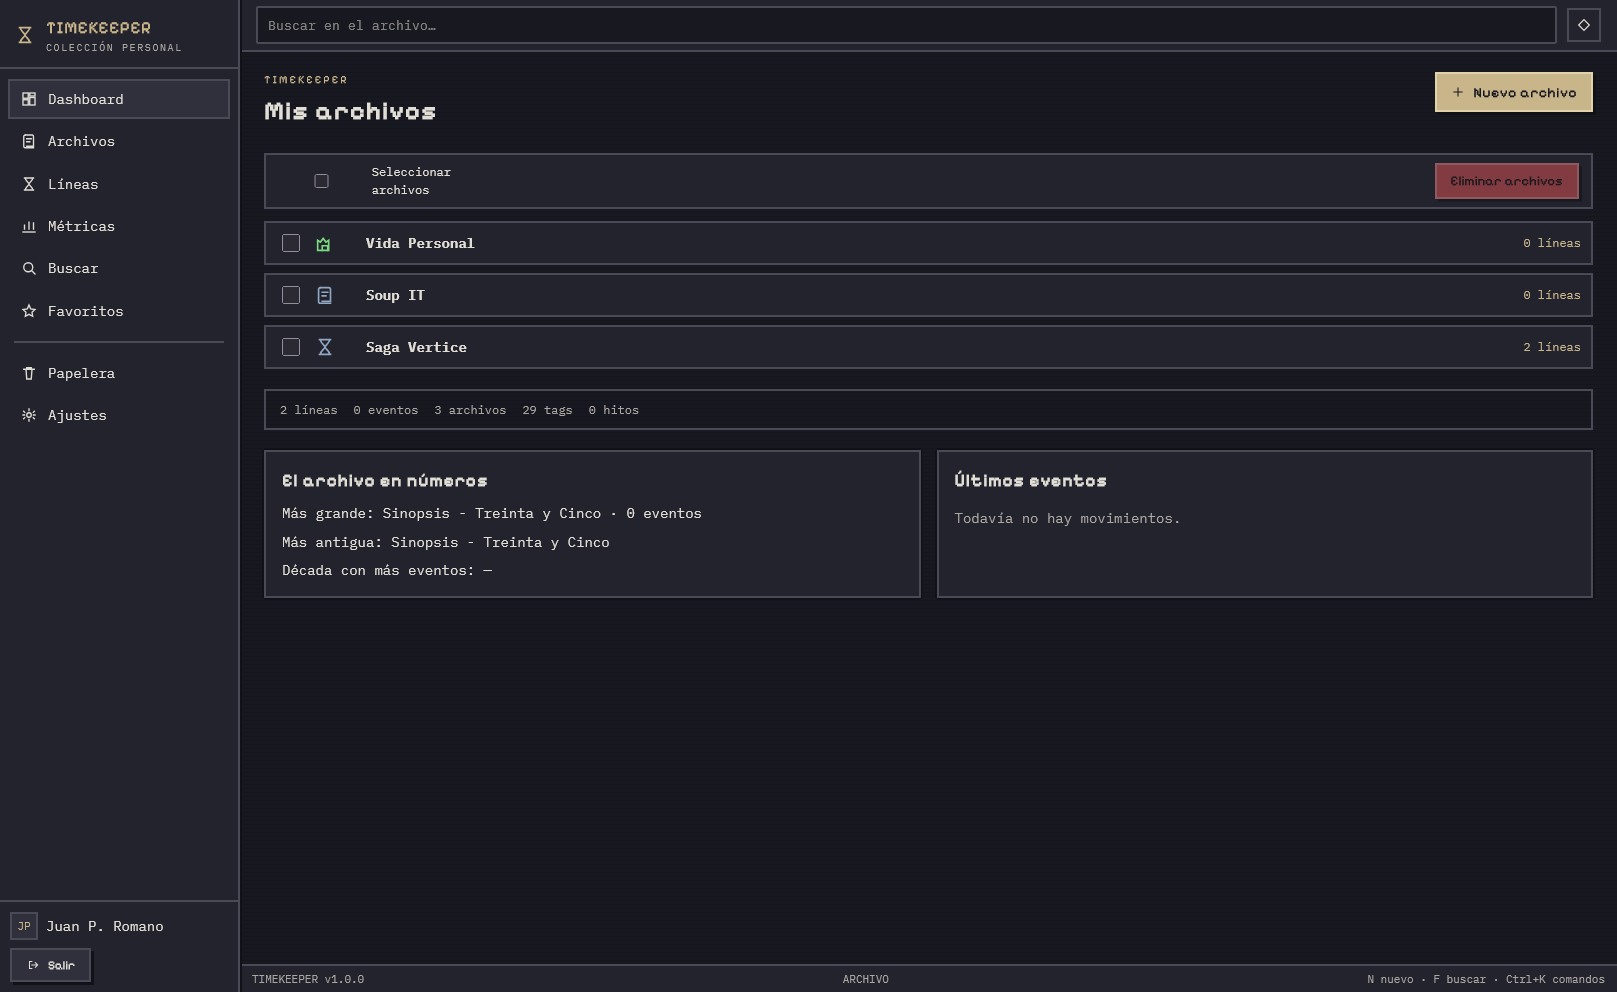The image size is (1617, 992).
Task: Click the '29 tags' statistic
Action: [x=547, y=410]
